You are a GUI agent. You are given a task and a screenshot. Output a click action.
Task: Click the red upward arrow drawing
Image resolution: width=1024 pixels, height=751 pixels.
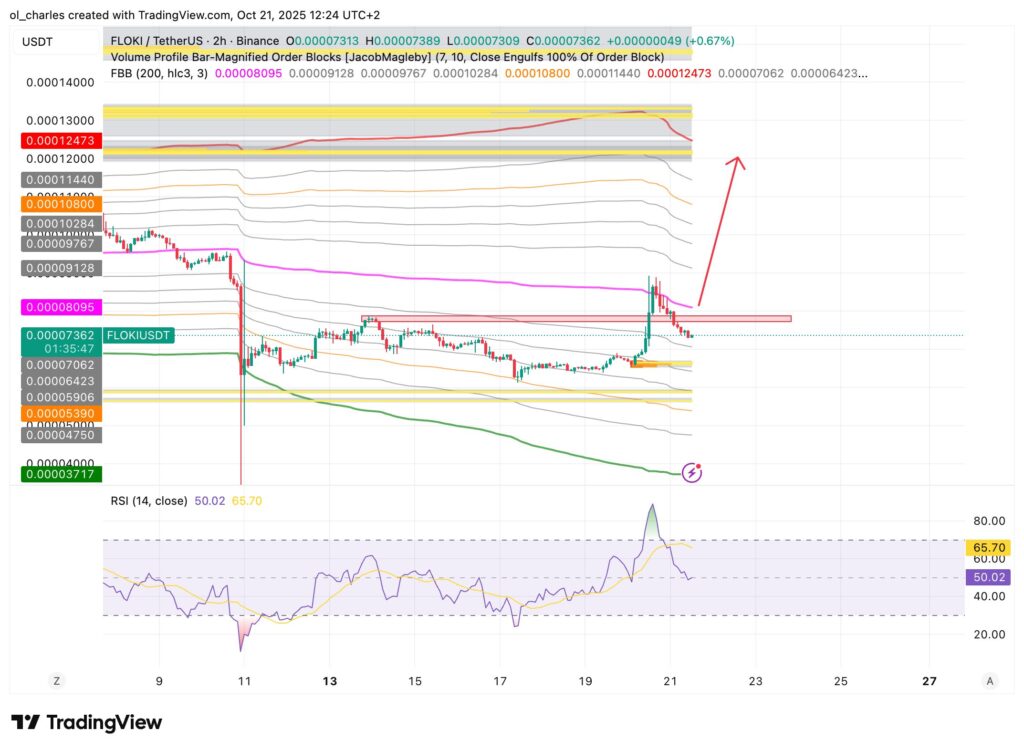click(x=719, y=228)
